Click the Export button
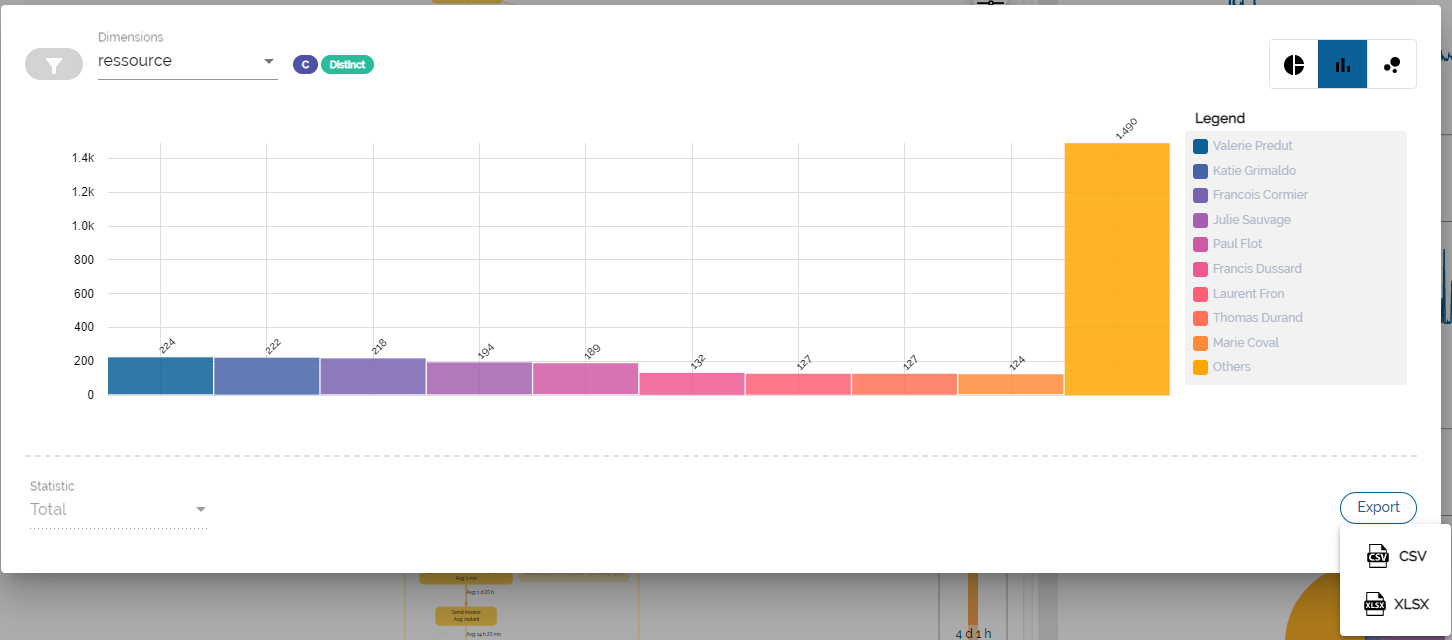 1378,507
